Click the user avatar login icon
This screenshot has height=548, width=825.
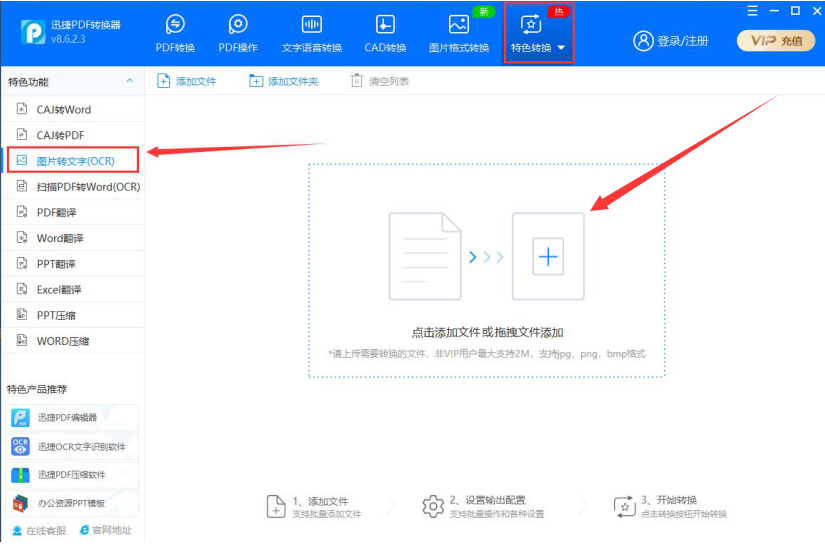pyautogui.click(x=643, y=40)
